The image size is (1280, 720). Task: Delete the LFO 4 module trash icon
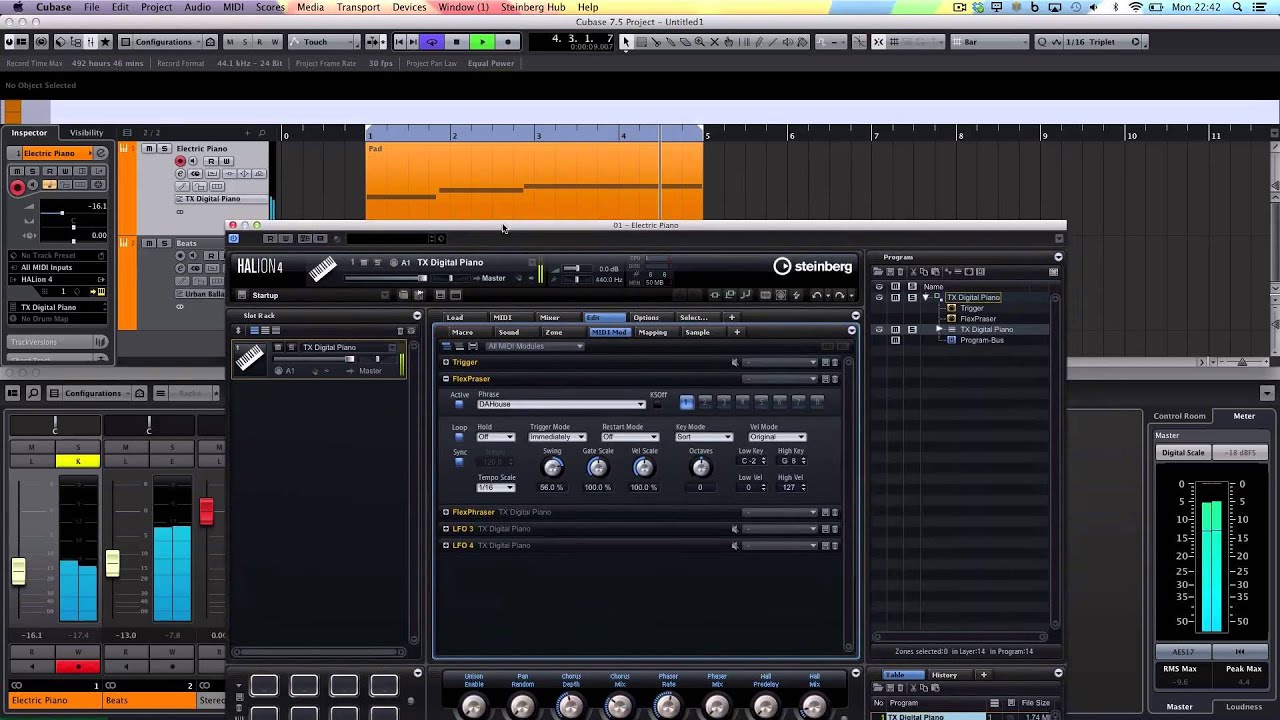[835, 546]
